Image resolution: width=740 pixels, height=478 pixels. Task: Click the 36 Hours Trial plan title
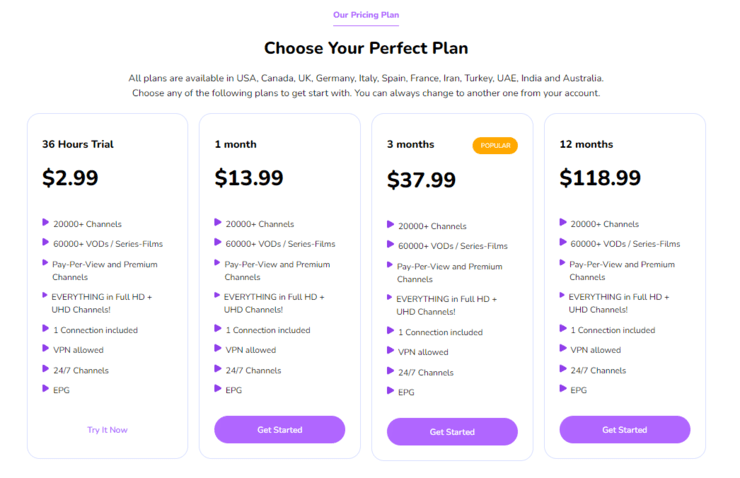click(78, 144)
